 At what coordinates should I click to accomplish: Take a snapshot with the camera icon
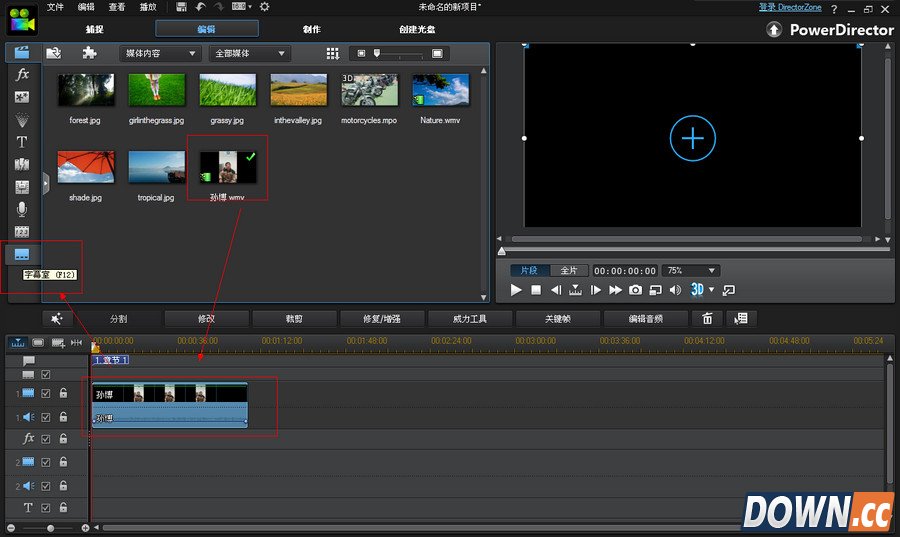(635, 290)
